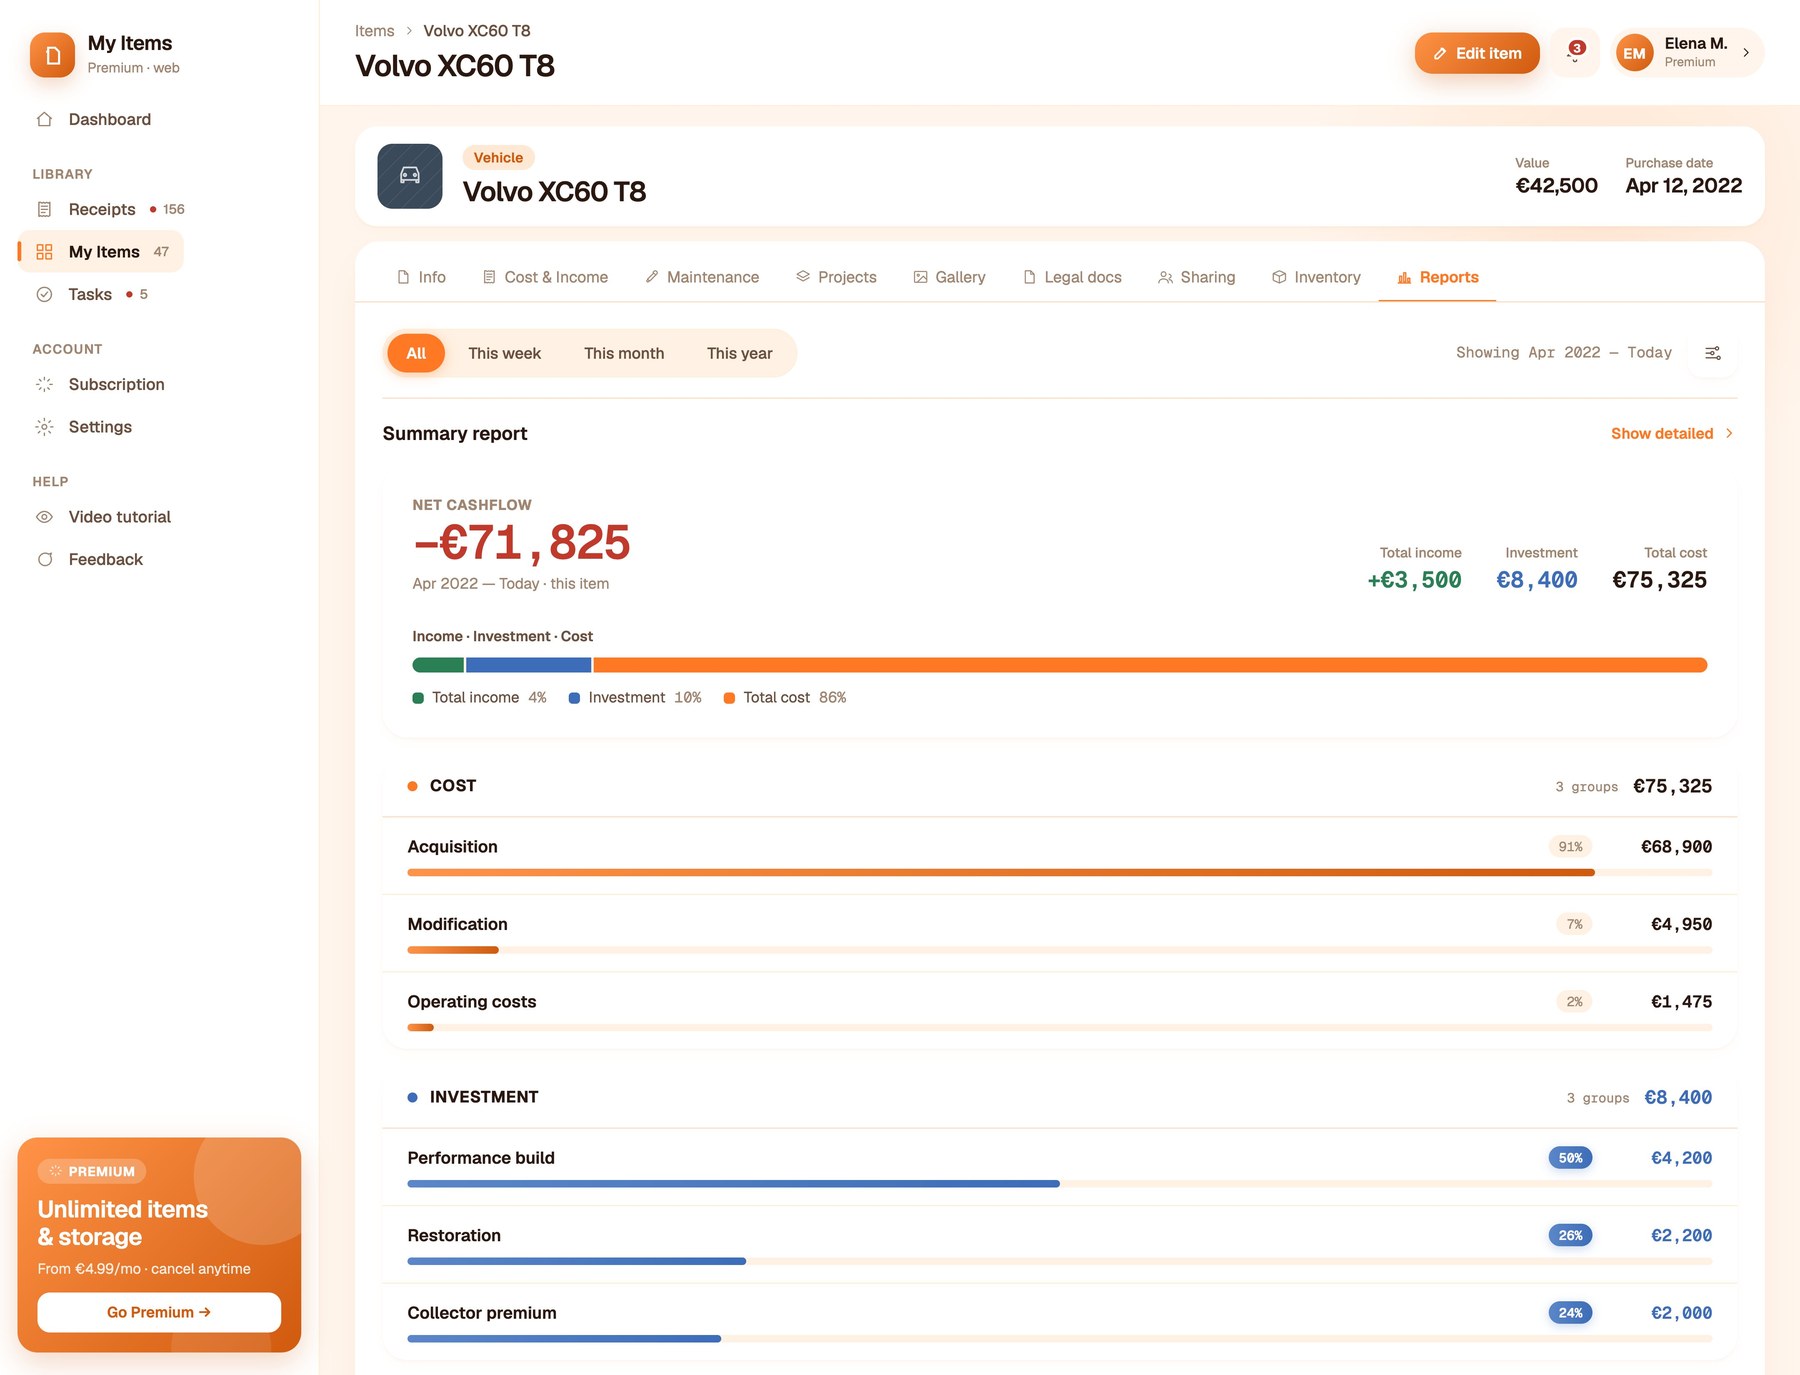Switch to the Maintenance tab
Image resolution: width=1800 pixels, height=1375 pixels.
pos(702,277)
